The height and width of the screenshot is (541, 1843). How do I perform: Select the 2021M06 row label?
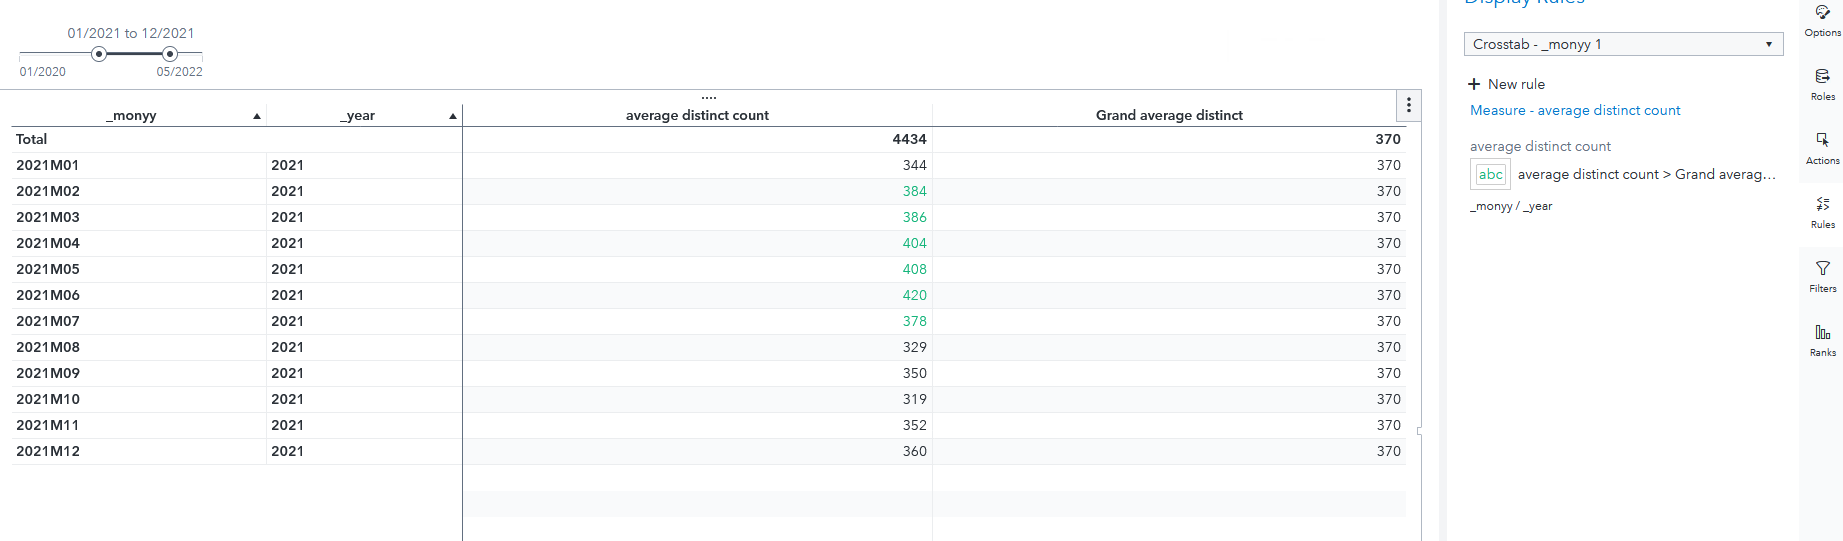(48, 295)
